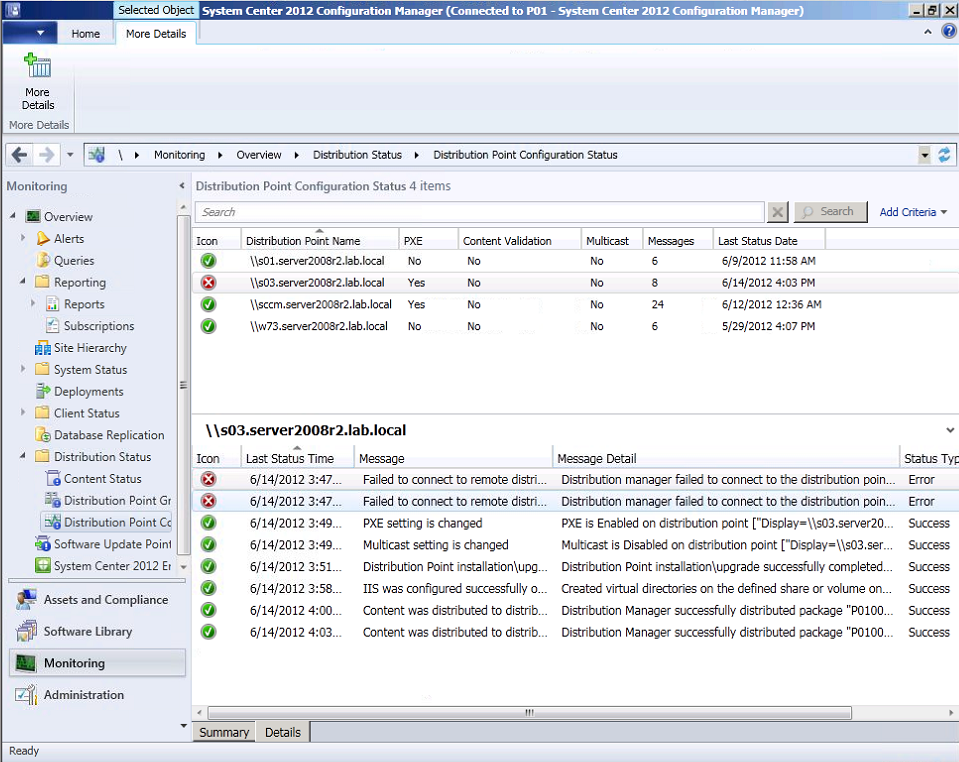The height and width of the screenshot is (762, 959).
Task: Refresh the view with the refresh icon
Action: tap(944, 155)
